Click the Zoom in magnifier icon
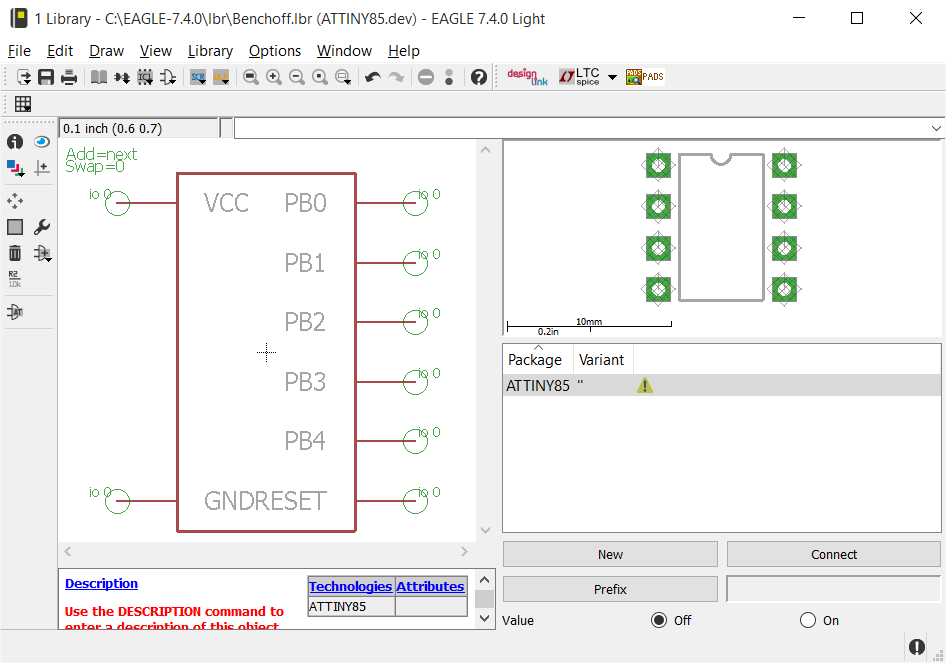 273,77
